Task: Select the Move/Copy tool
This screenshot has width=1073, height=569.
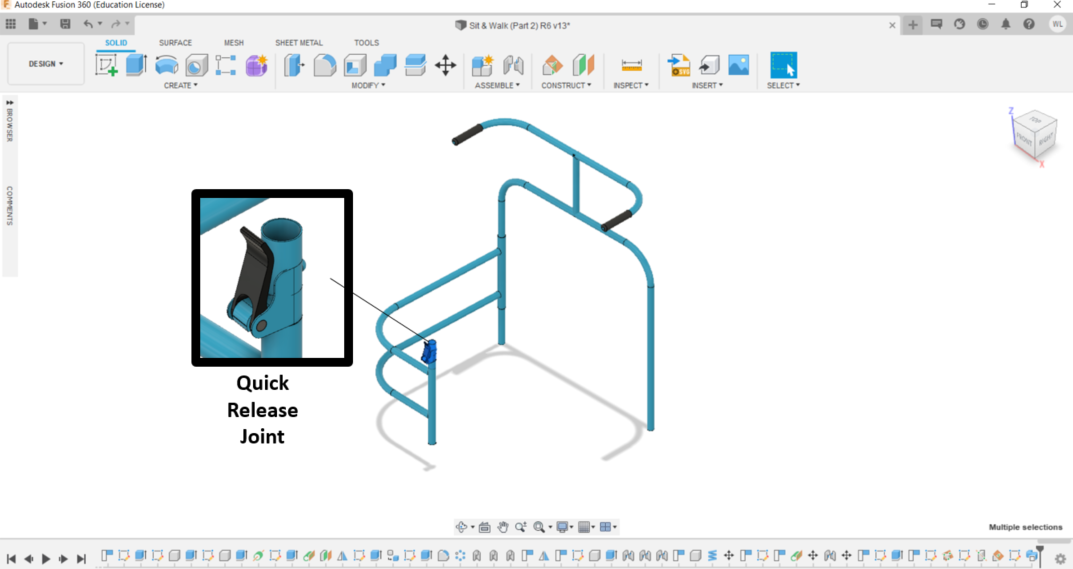Action: point(445,65)
